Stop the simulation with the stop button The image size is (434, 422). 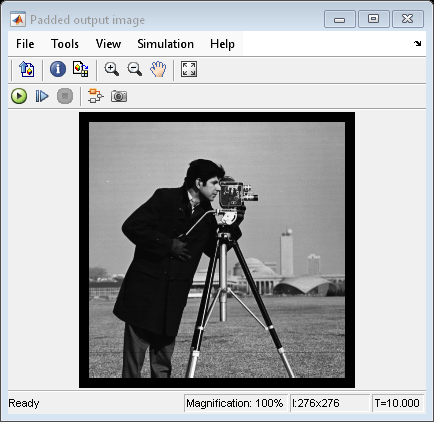coord(65,96)
